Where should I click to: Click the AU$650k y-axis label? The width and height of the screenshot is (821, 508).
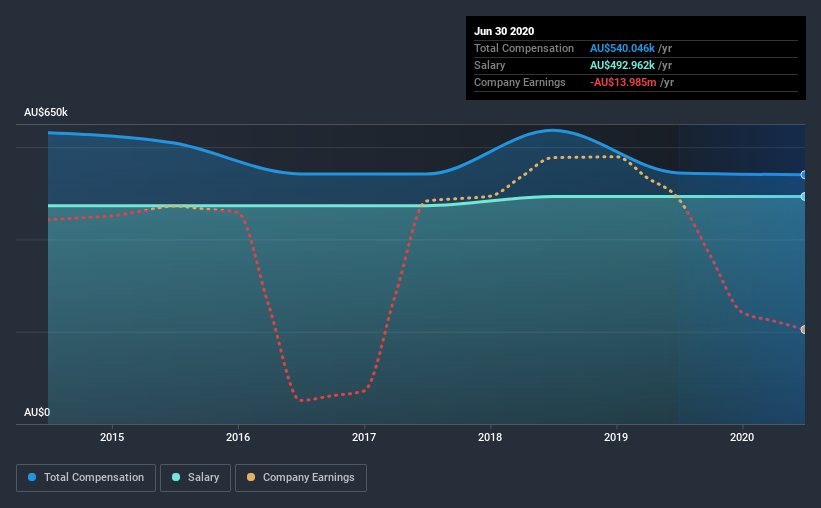click(x=46, y=112)
